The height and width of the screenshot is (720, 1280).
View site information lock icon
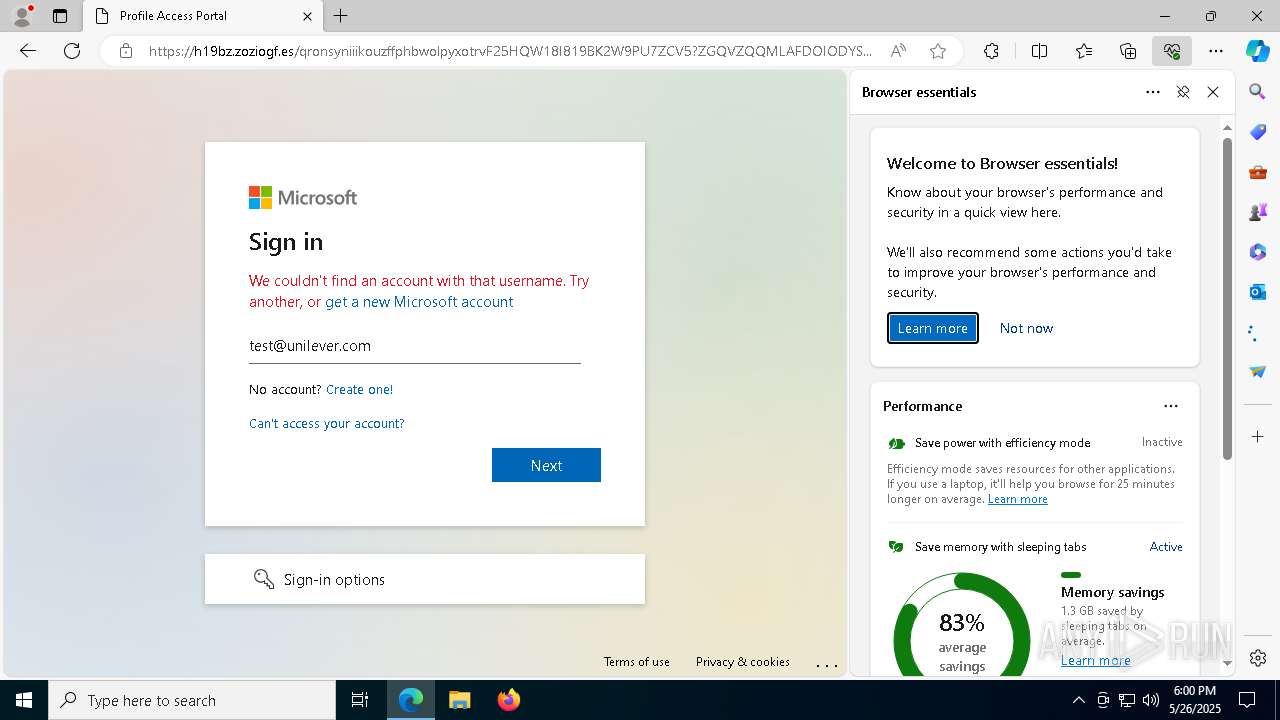(126, 51)
